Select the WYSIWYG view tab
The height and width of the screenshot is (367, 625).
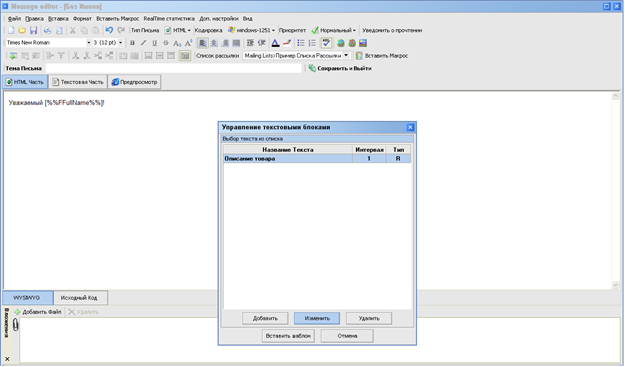27,298
